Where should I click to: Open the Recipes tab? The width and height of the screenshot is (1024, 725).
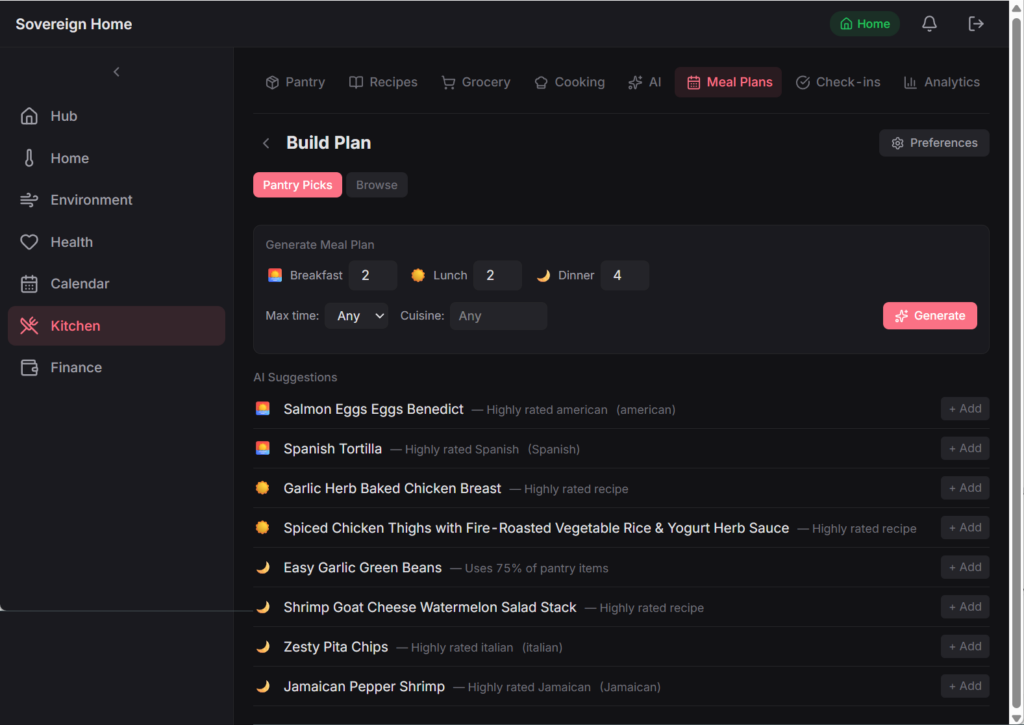point(383,82)
